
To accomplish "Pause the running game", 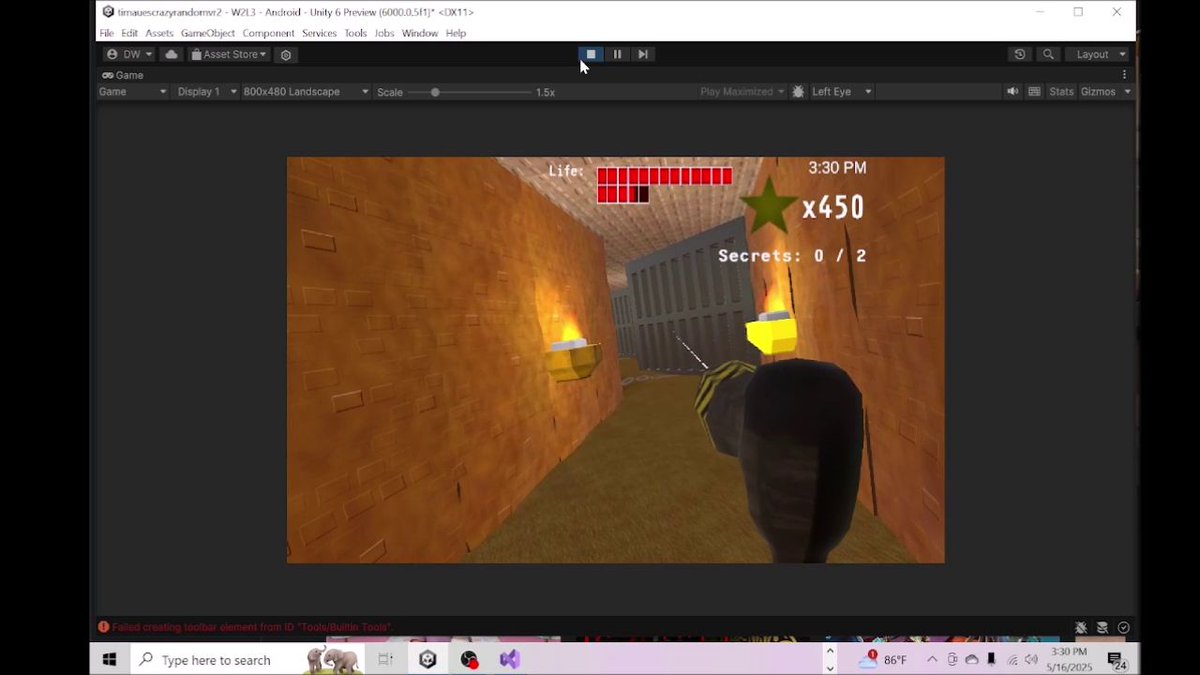I will [x=617, y=54].
